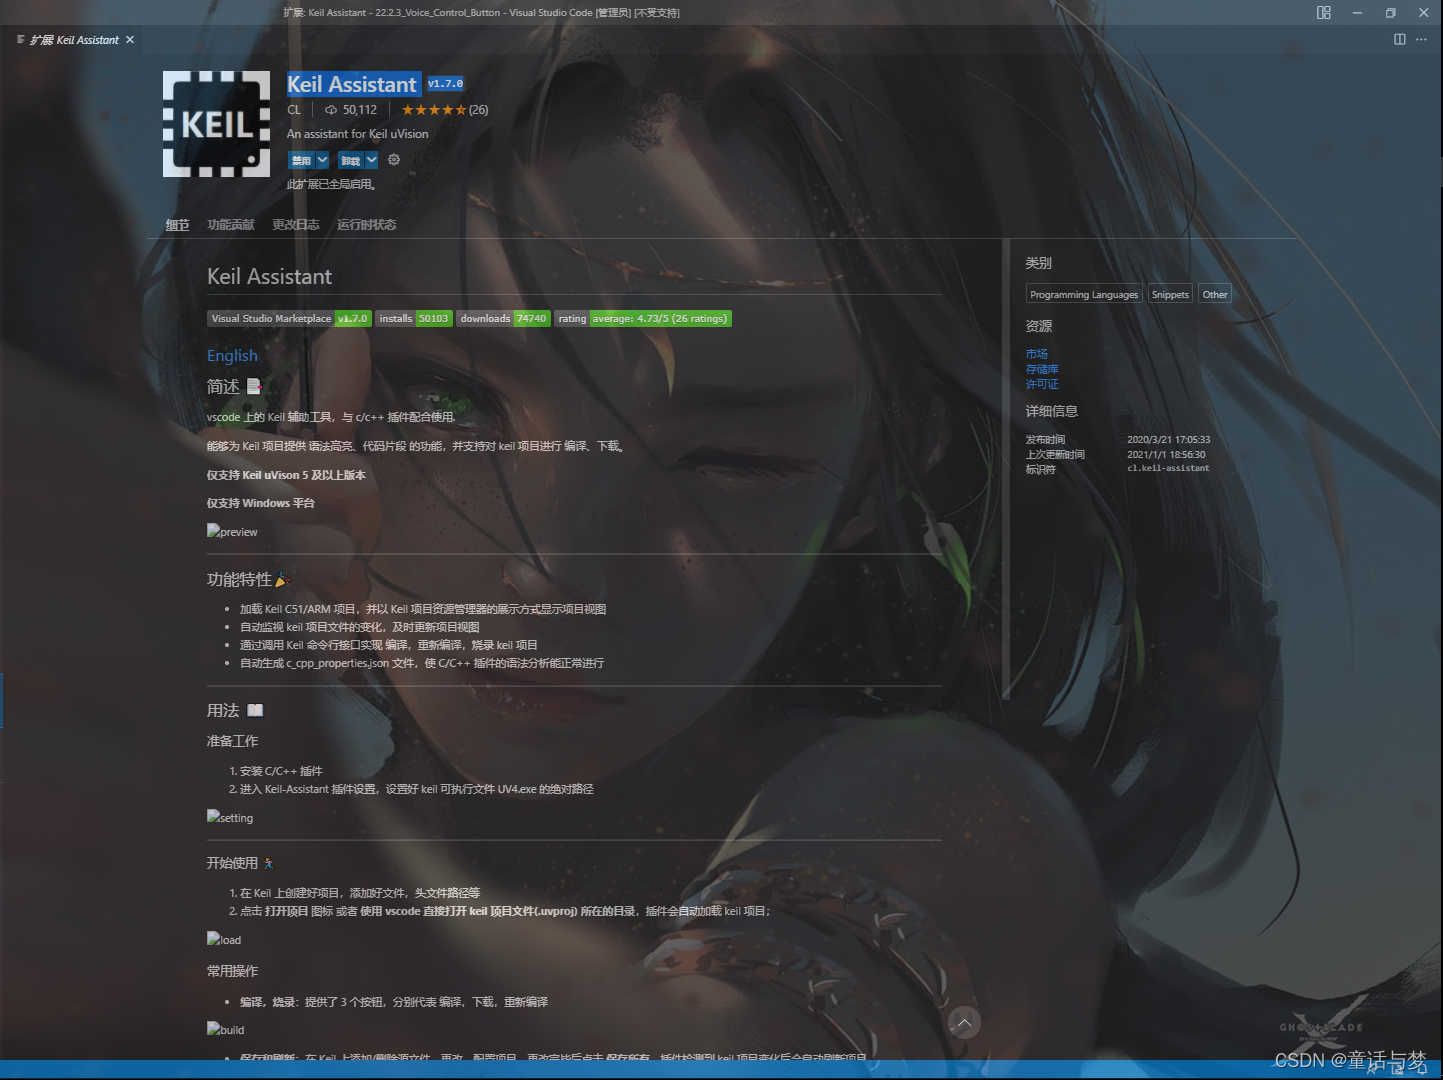This screenshot has width=1443, height=1080.
Task: Click the Keil Assistant title heading
Action: point(352,84)
